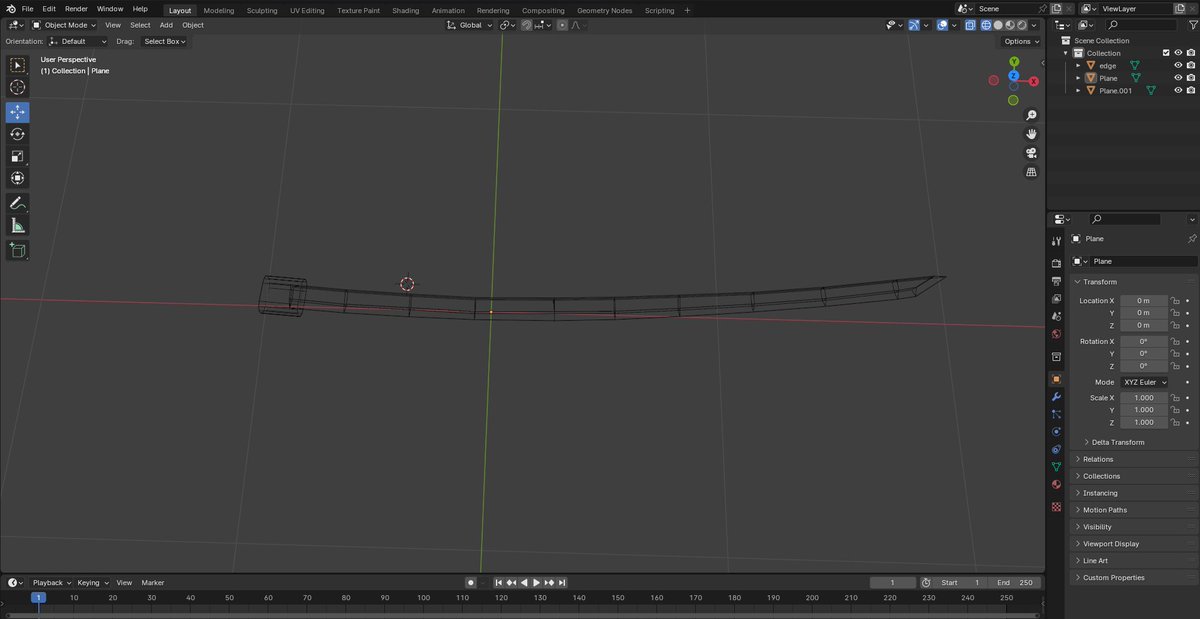Open the Drag Select Box dropdown
The height and width of the screenshot is (619, 1200).
164,41
